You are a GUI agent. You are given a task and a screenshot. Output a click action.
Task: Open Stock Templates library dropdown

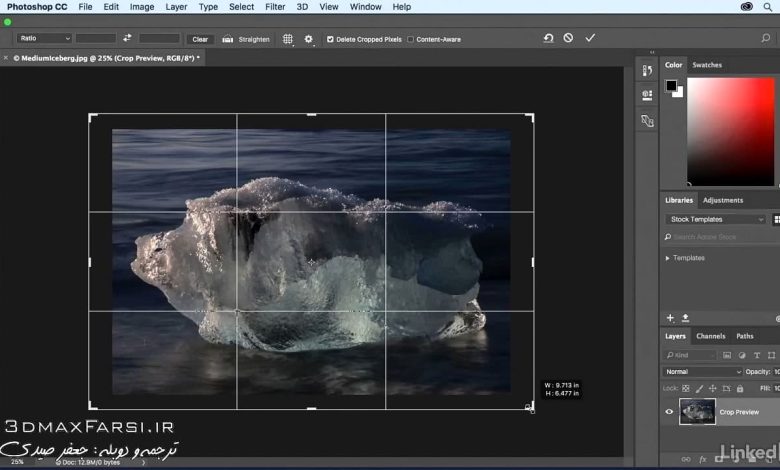[715, 219]
